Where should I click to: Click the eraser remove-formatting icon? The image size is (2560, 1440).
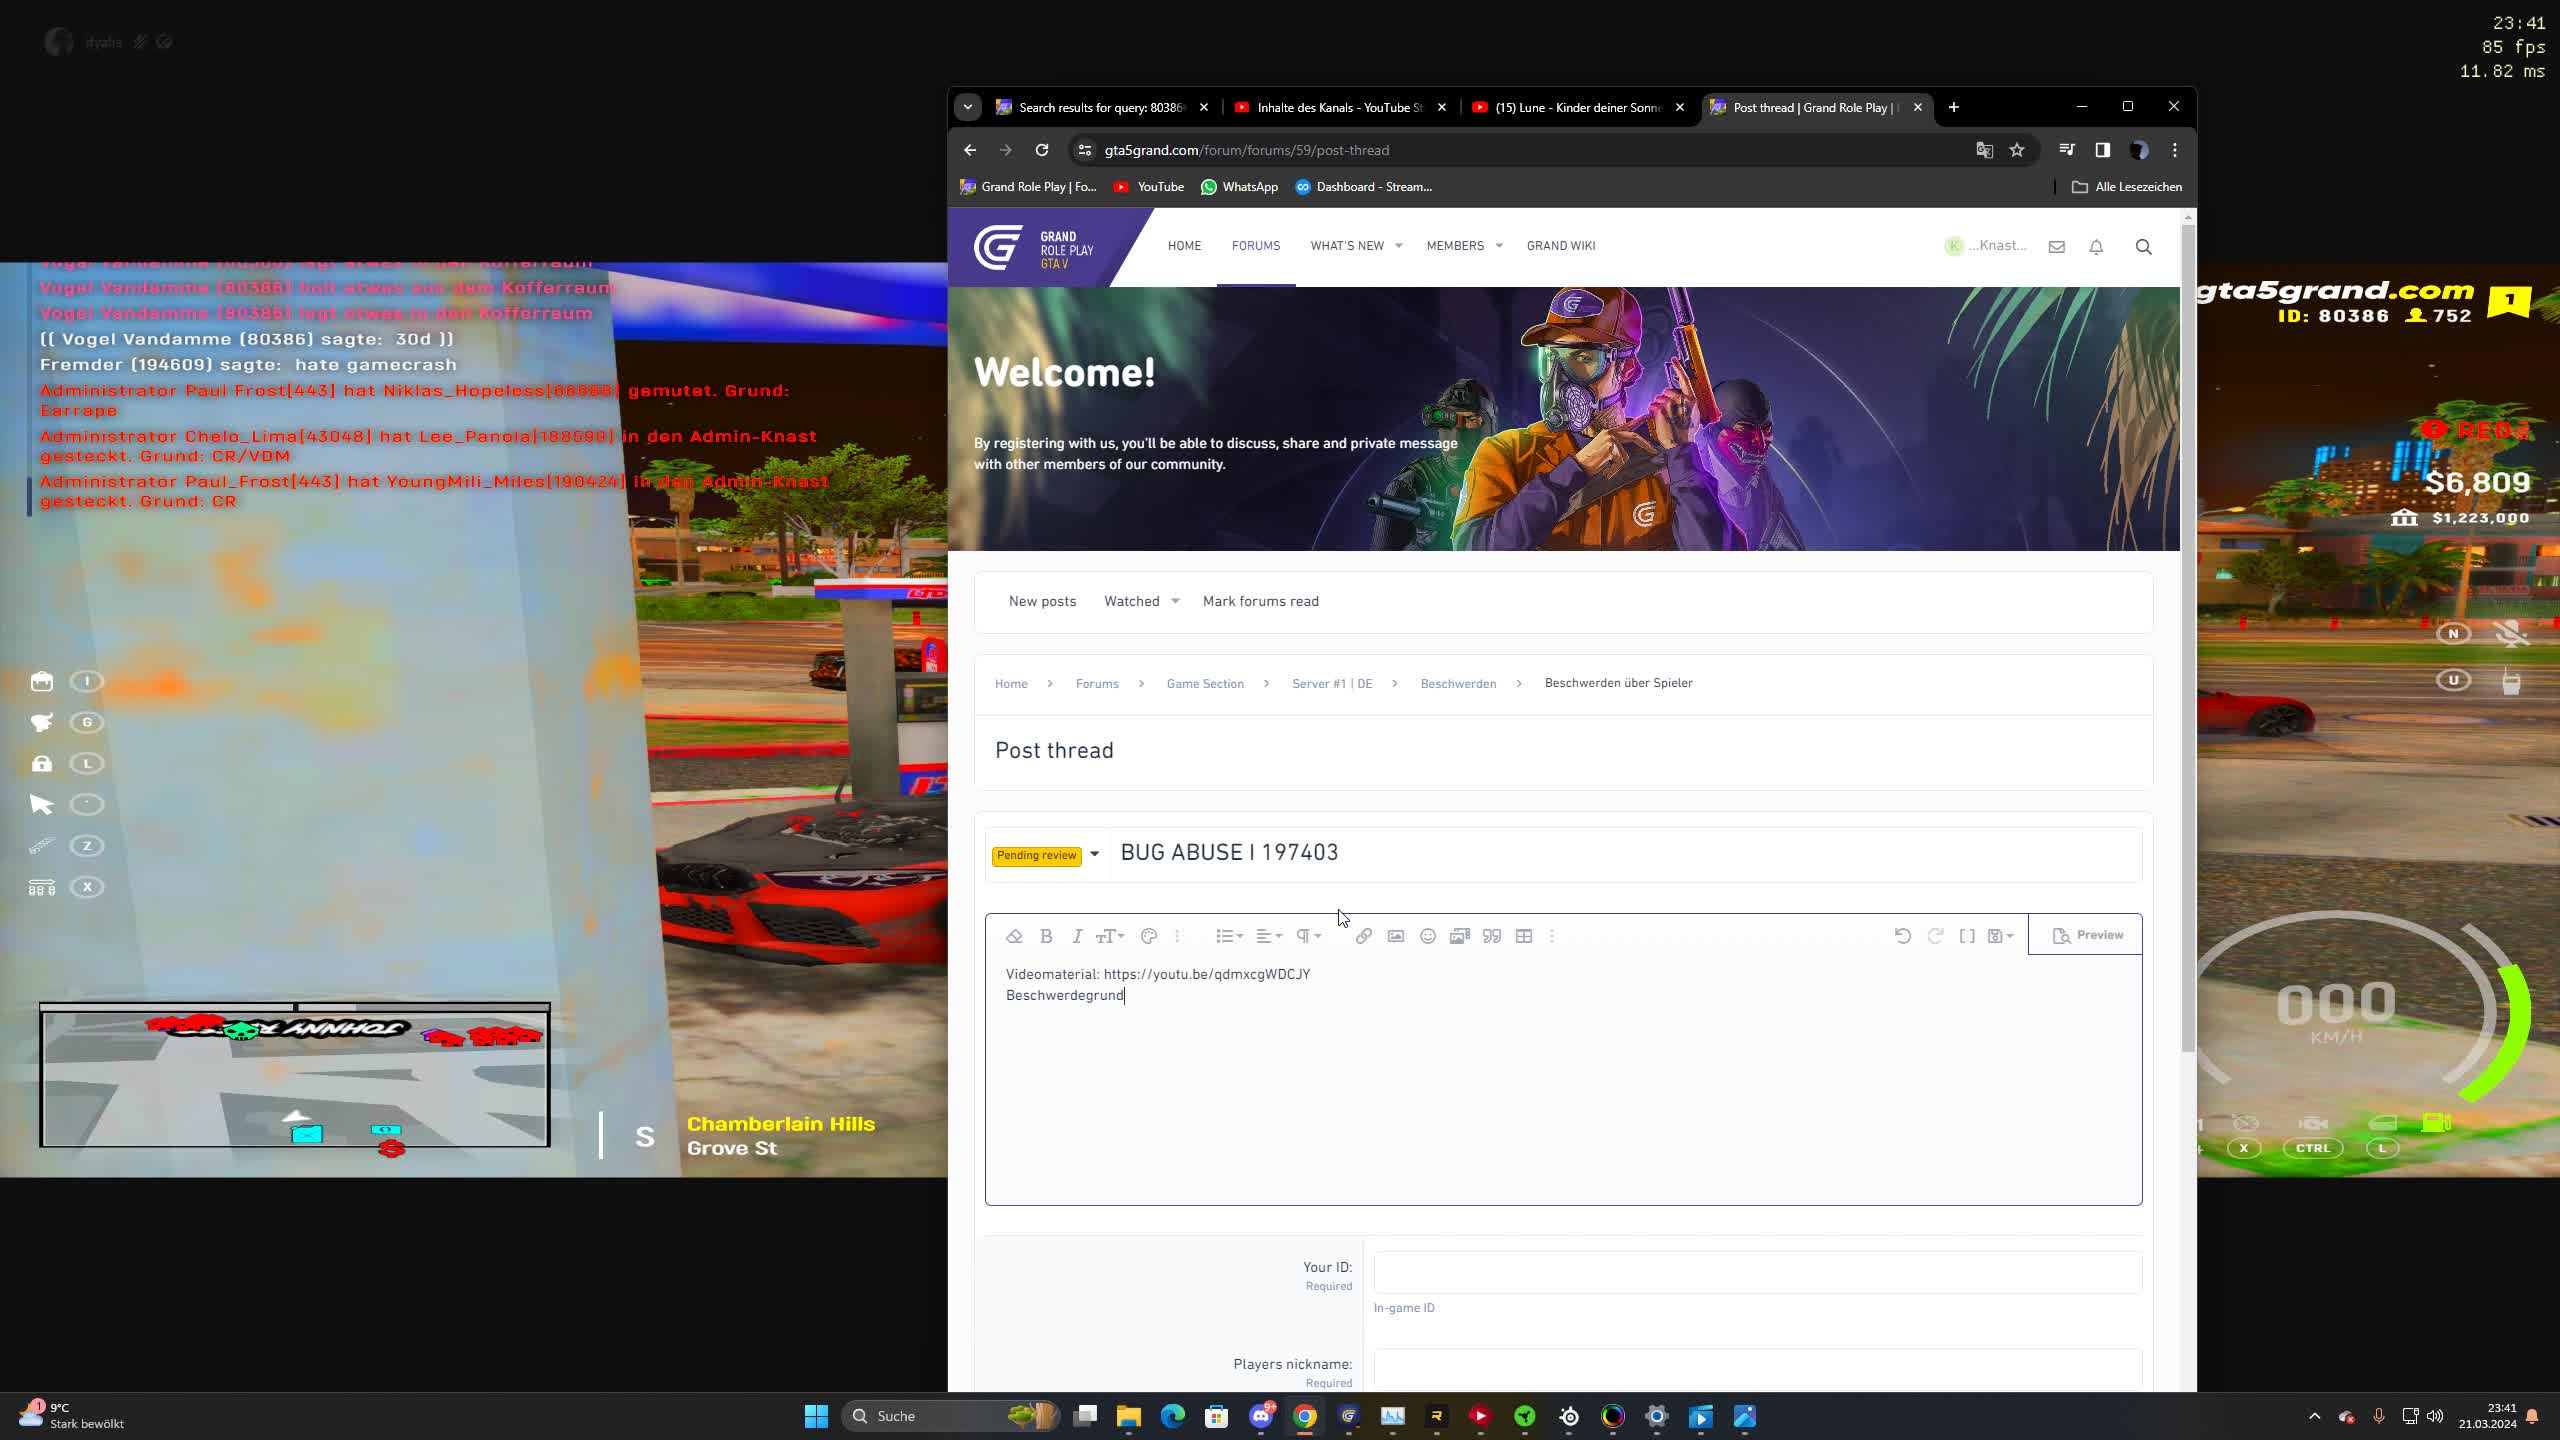(x=1014, y=936)
